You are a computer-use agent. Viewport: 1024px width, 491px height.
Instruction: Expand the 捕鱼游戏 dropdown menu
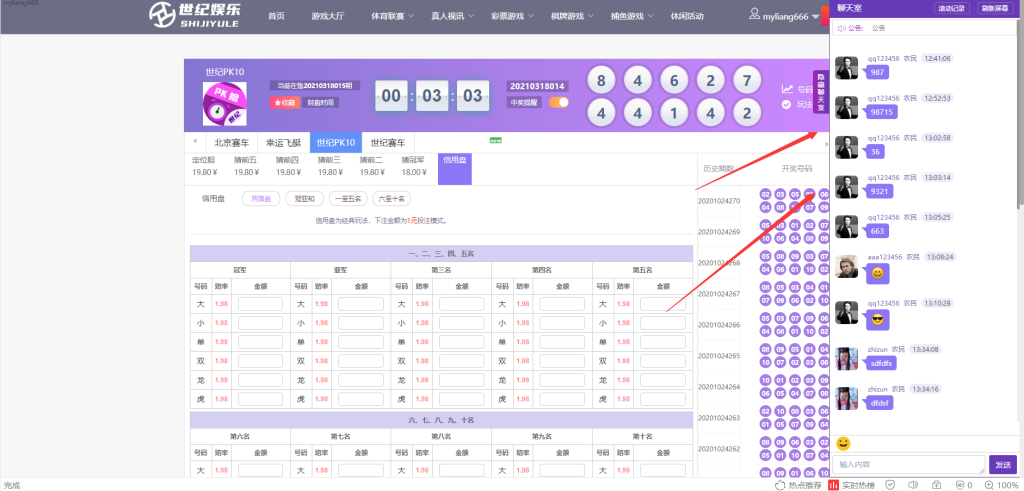point(633,16)
